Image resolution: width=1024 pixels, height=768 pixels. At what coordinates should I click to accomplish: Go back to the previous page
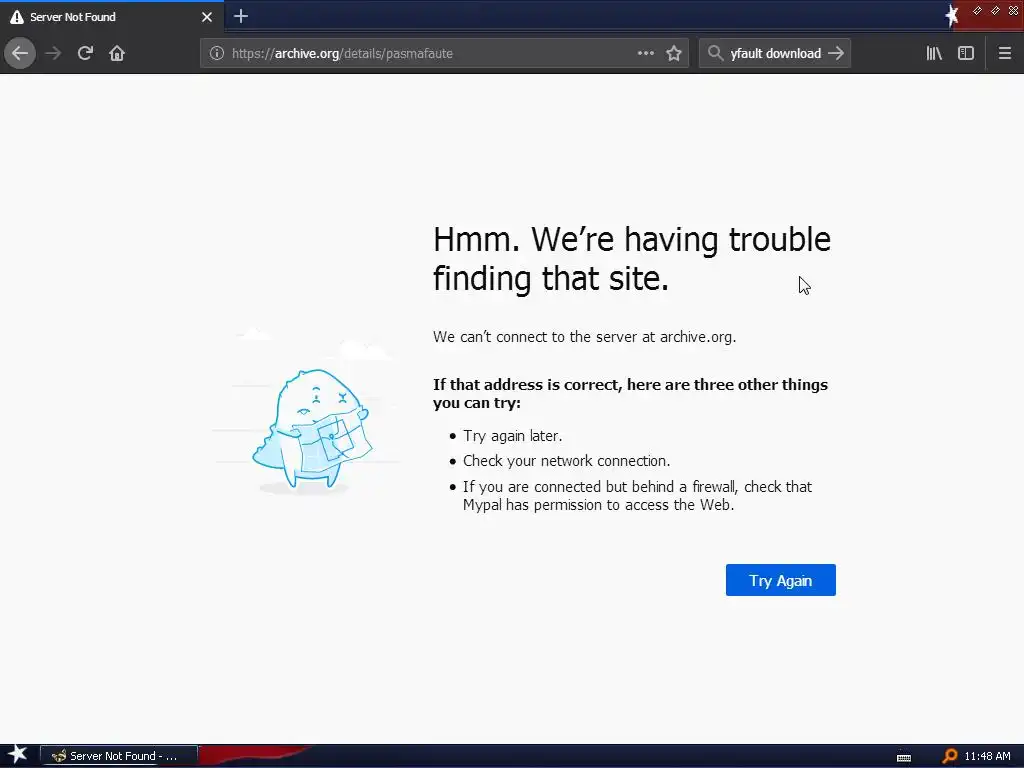[x=20, y=54]
